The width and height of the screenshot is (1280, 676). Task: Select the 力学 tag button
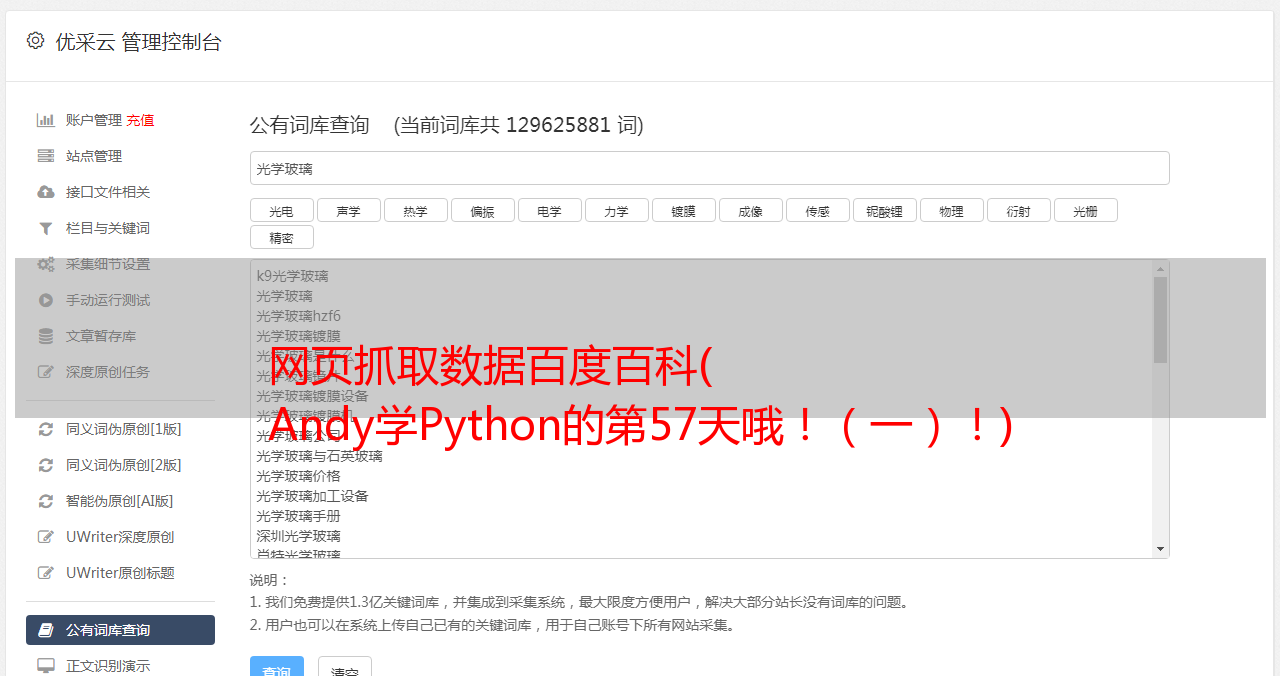pyautogui.click(x=617, y=210)
